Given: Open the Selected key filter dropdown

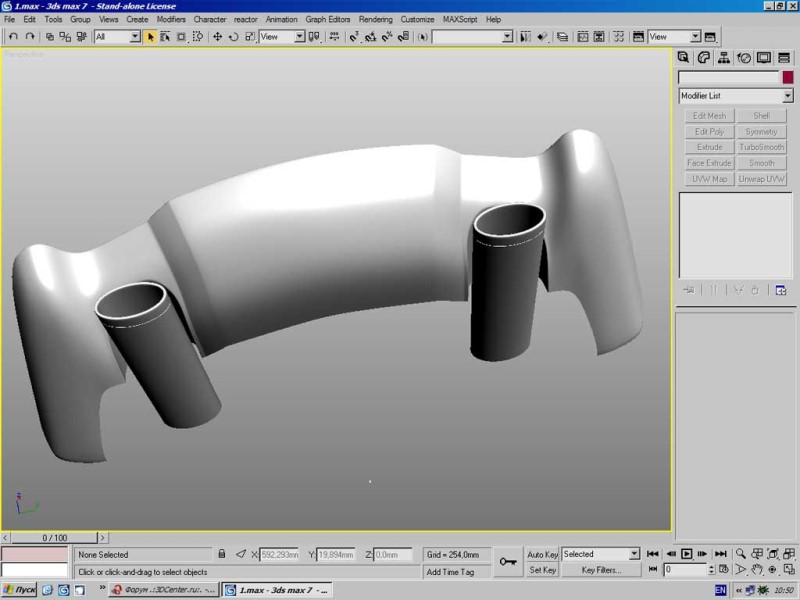Looking at the screenshot, I should tap(601, 554).
